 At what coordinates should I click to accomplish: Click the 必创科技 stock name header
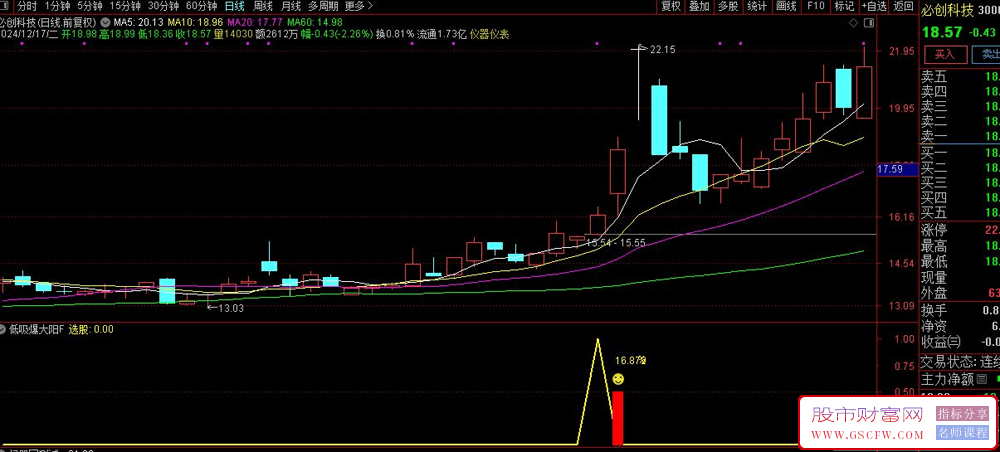[x=946, y=10]
